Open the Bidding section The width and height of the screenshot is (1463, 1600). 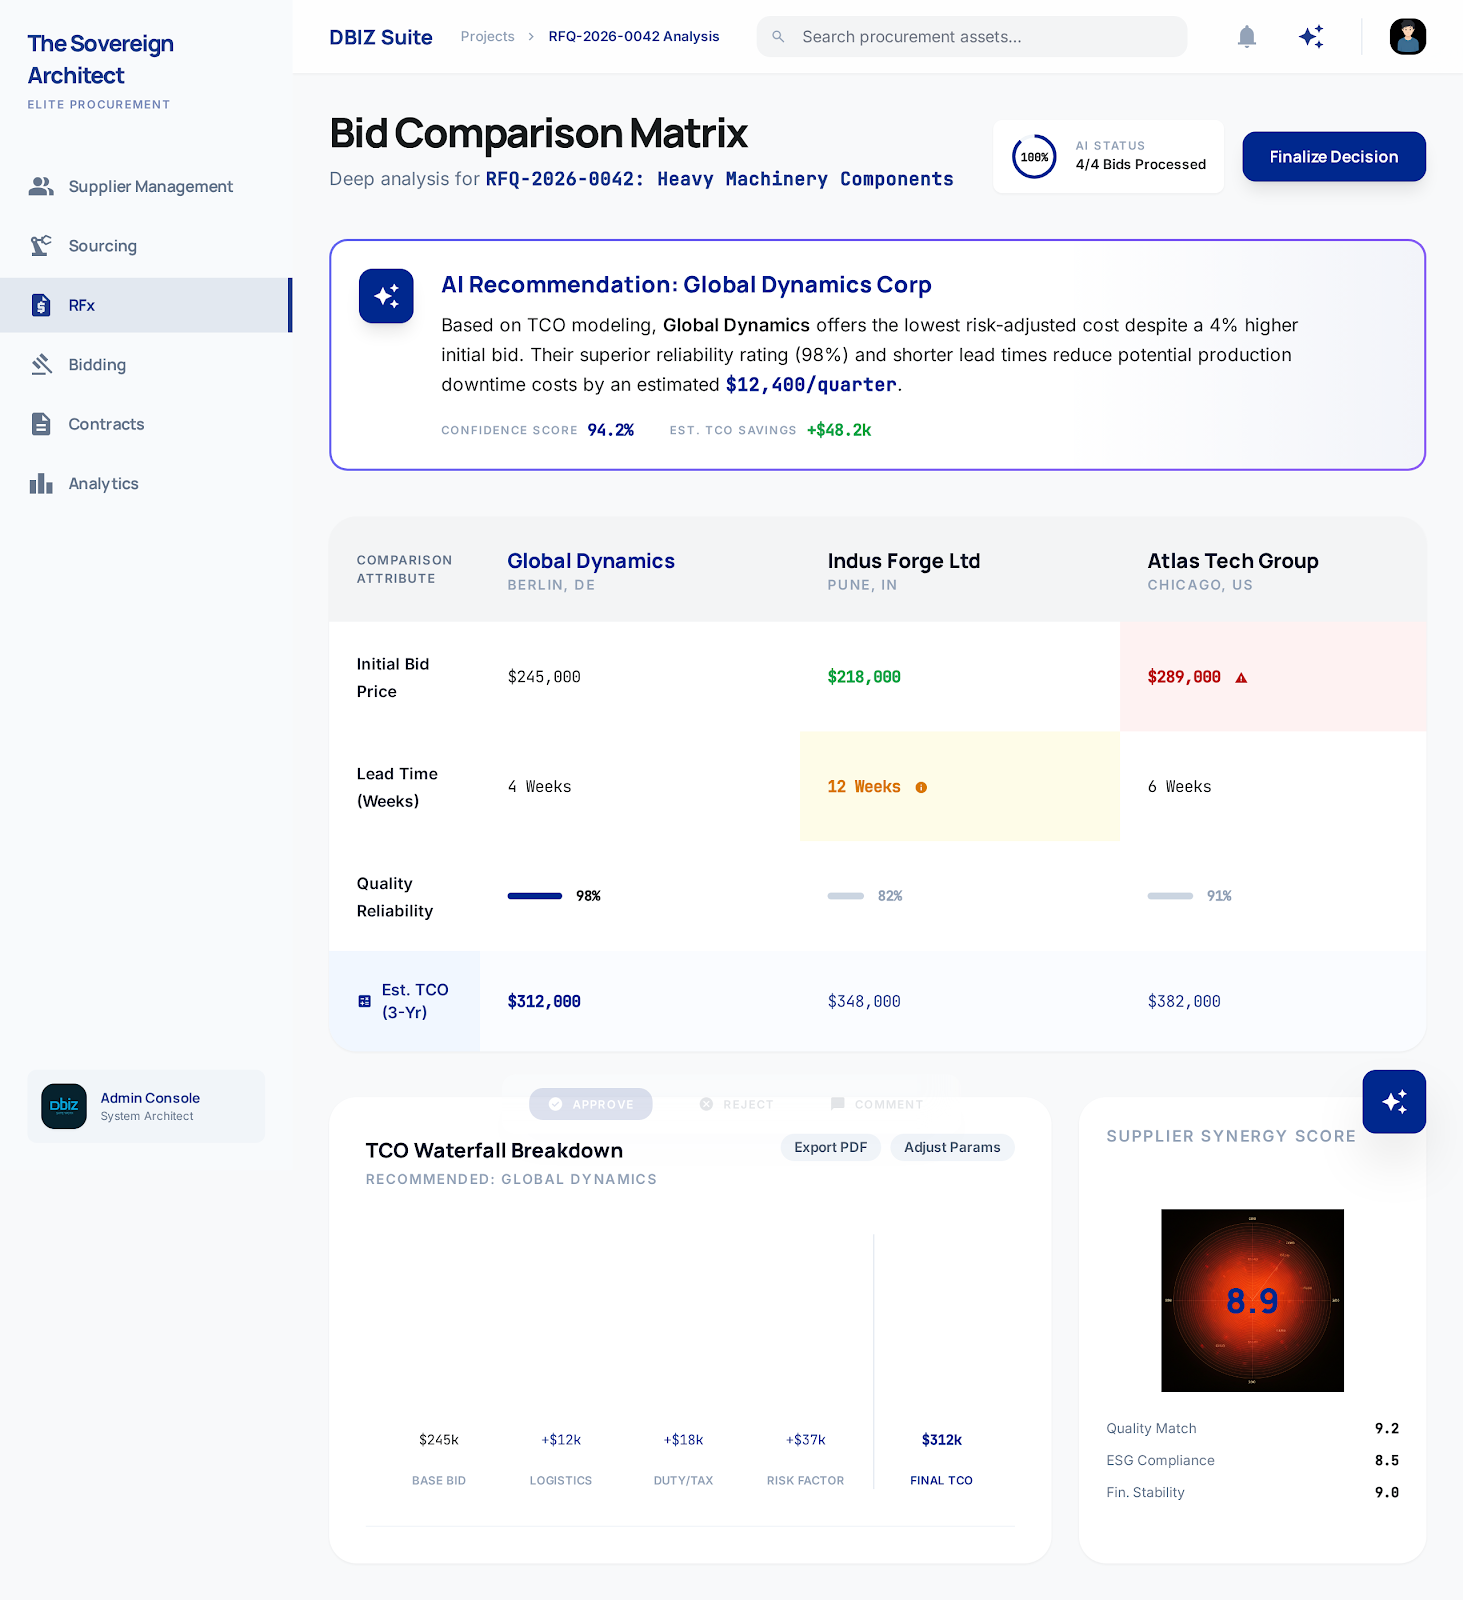[x=146, y=364]
